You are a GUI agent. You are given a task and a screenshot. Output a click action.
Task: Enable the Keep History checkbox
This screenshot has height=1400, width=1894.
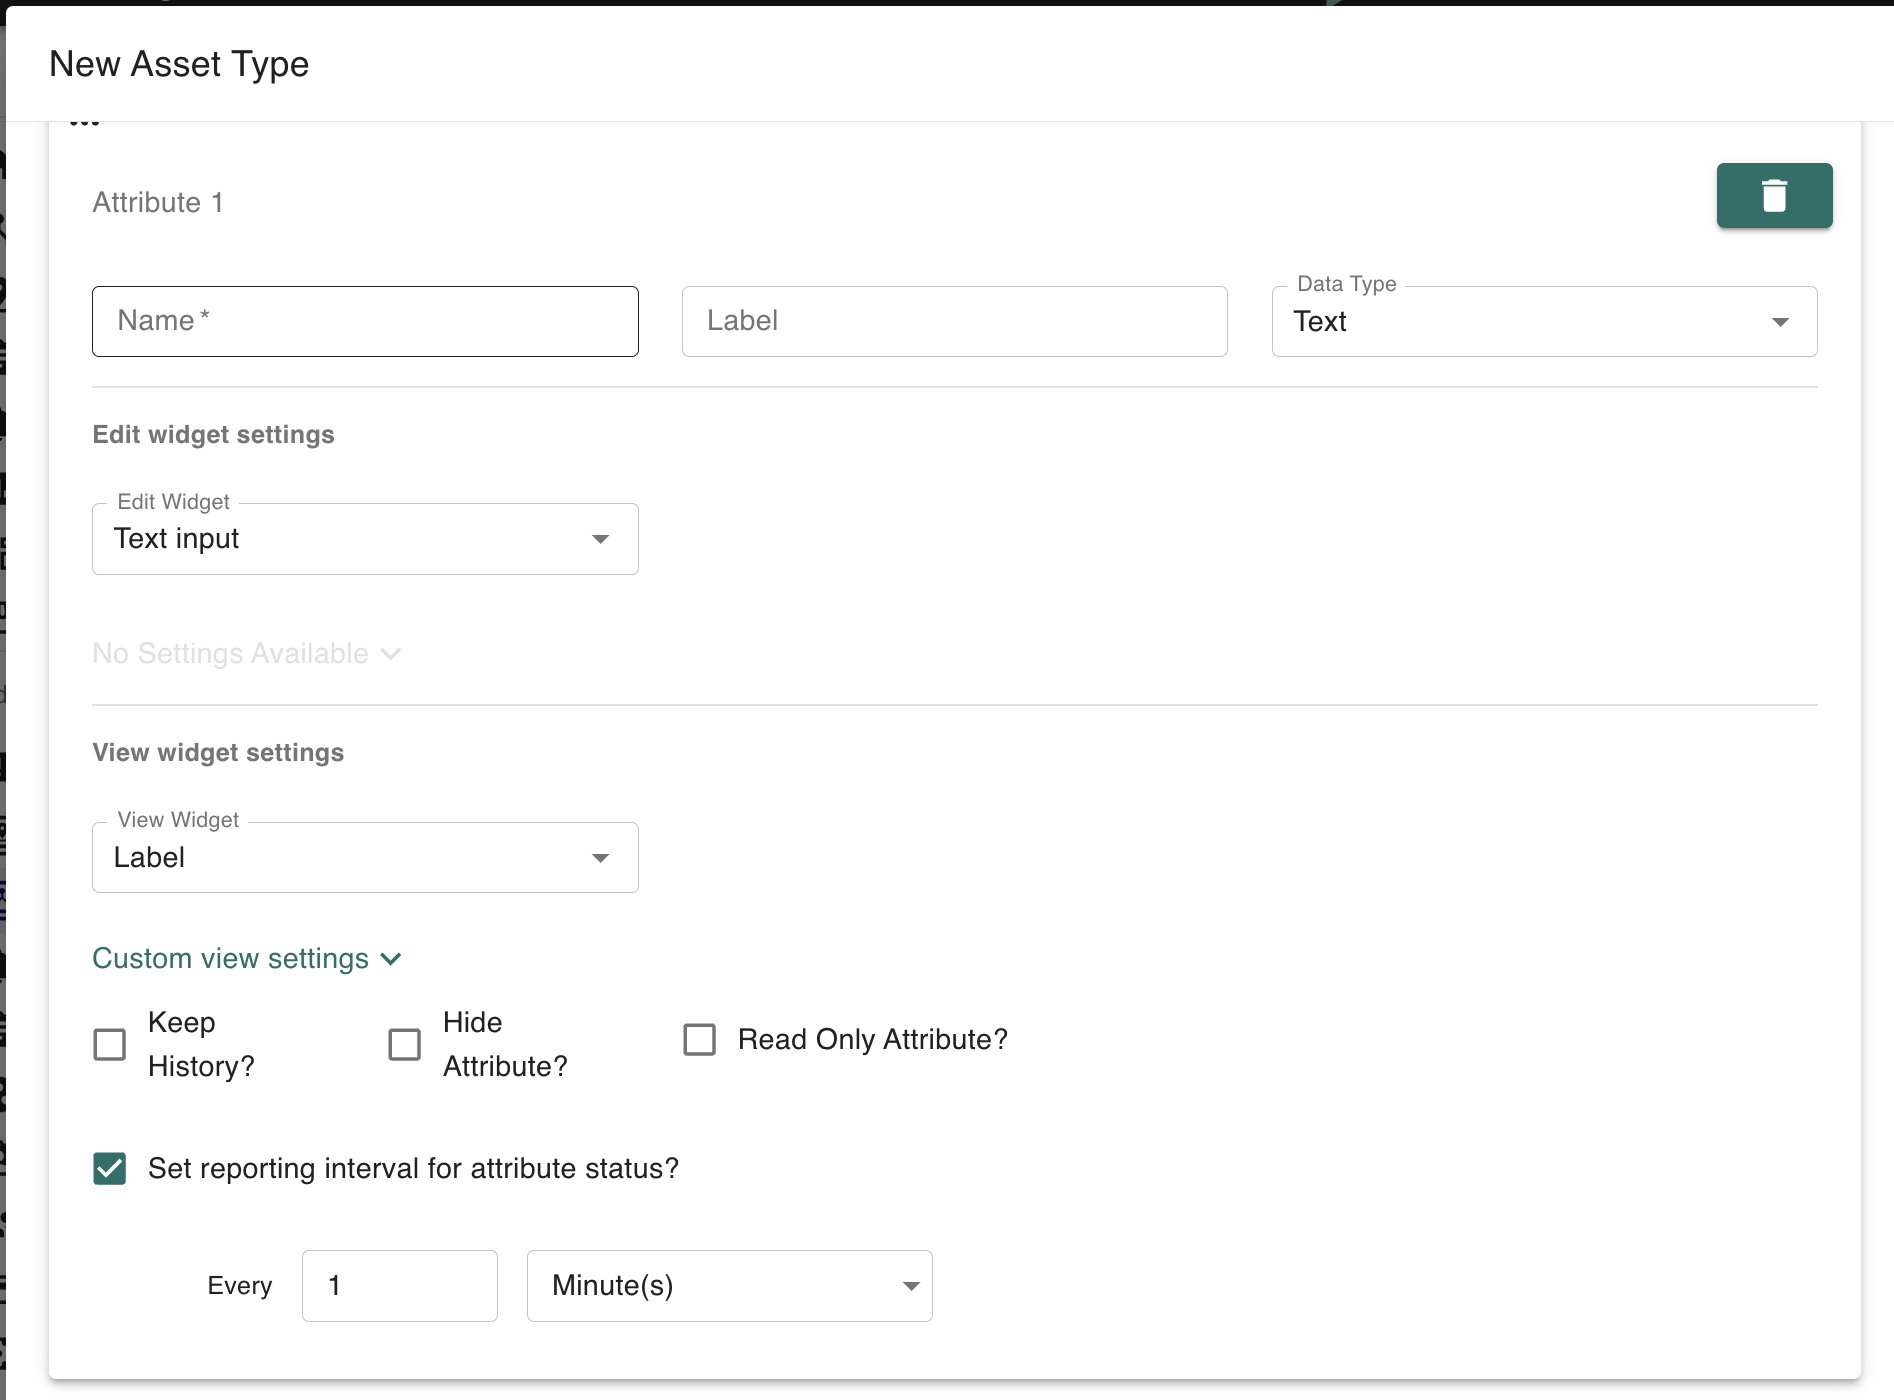[110, 1044]
